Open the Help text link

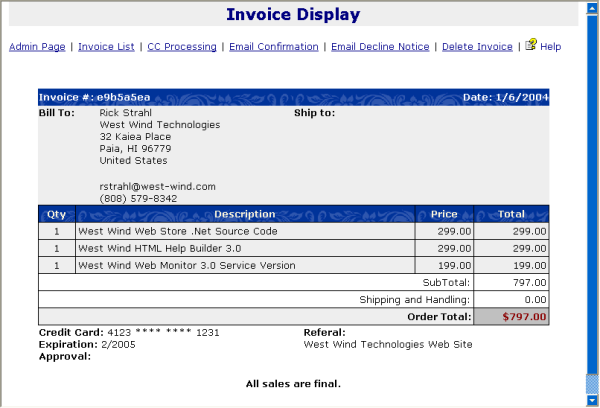[x=551, y=47]
